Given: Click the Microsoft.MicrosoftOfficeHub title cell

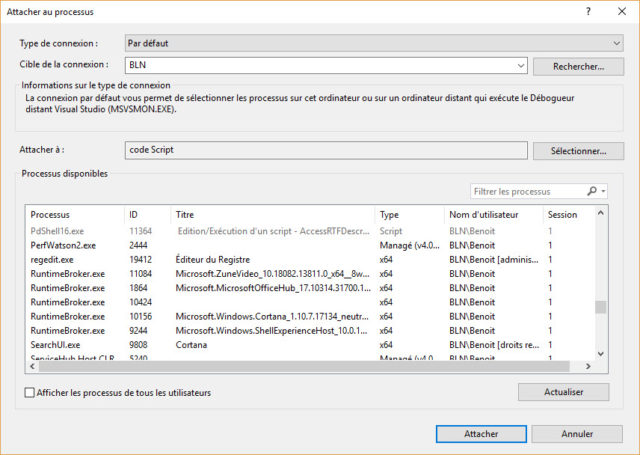Looking at the screenshot, I should pyautogui.click(x=273, y=288).
